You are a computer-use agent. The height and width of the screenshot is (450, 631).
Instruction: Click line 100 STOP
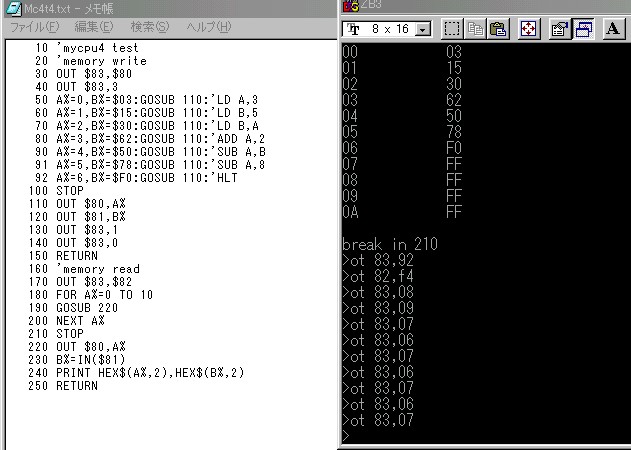(x=56, y=190)
